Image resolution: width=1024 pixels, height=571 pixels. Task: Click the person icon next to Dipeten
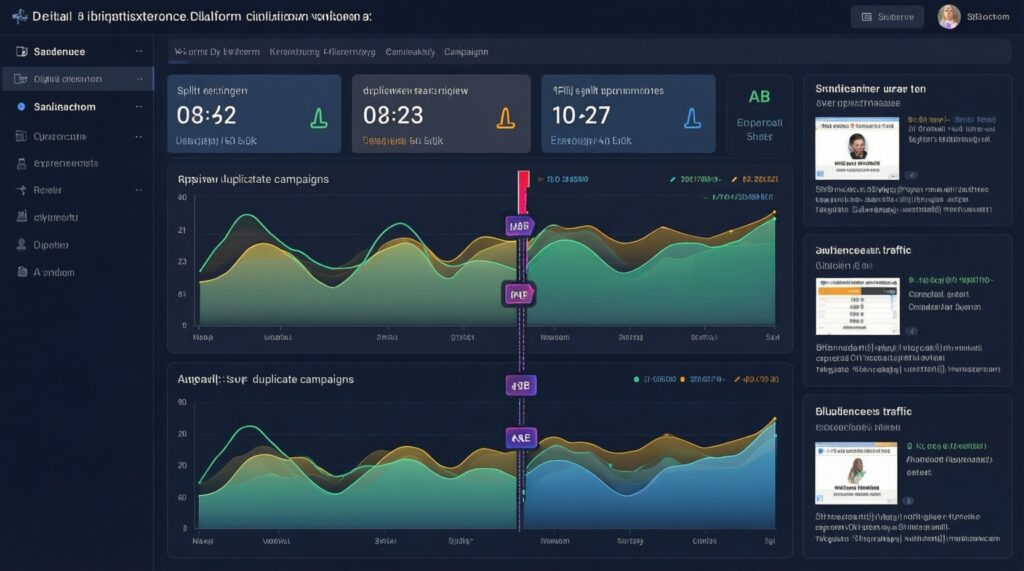(21, 244)
